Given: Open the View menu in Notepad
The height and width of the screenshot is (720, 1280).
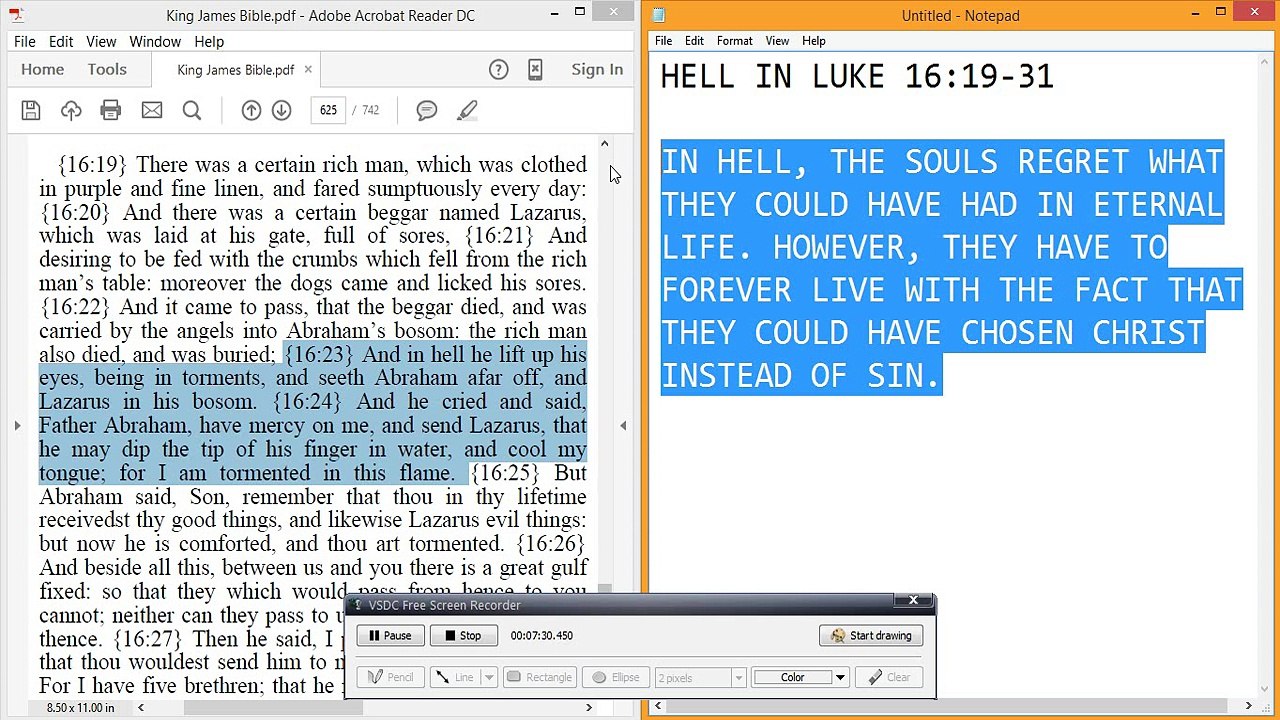Looking at the screenshot, I should 777,41.
